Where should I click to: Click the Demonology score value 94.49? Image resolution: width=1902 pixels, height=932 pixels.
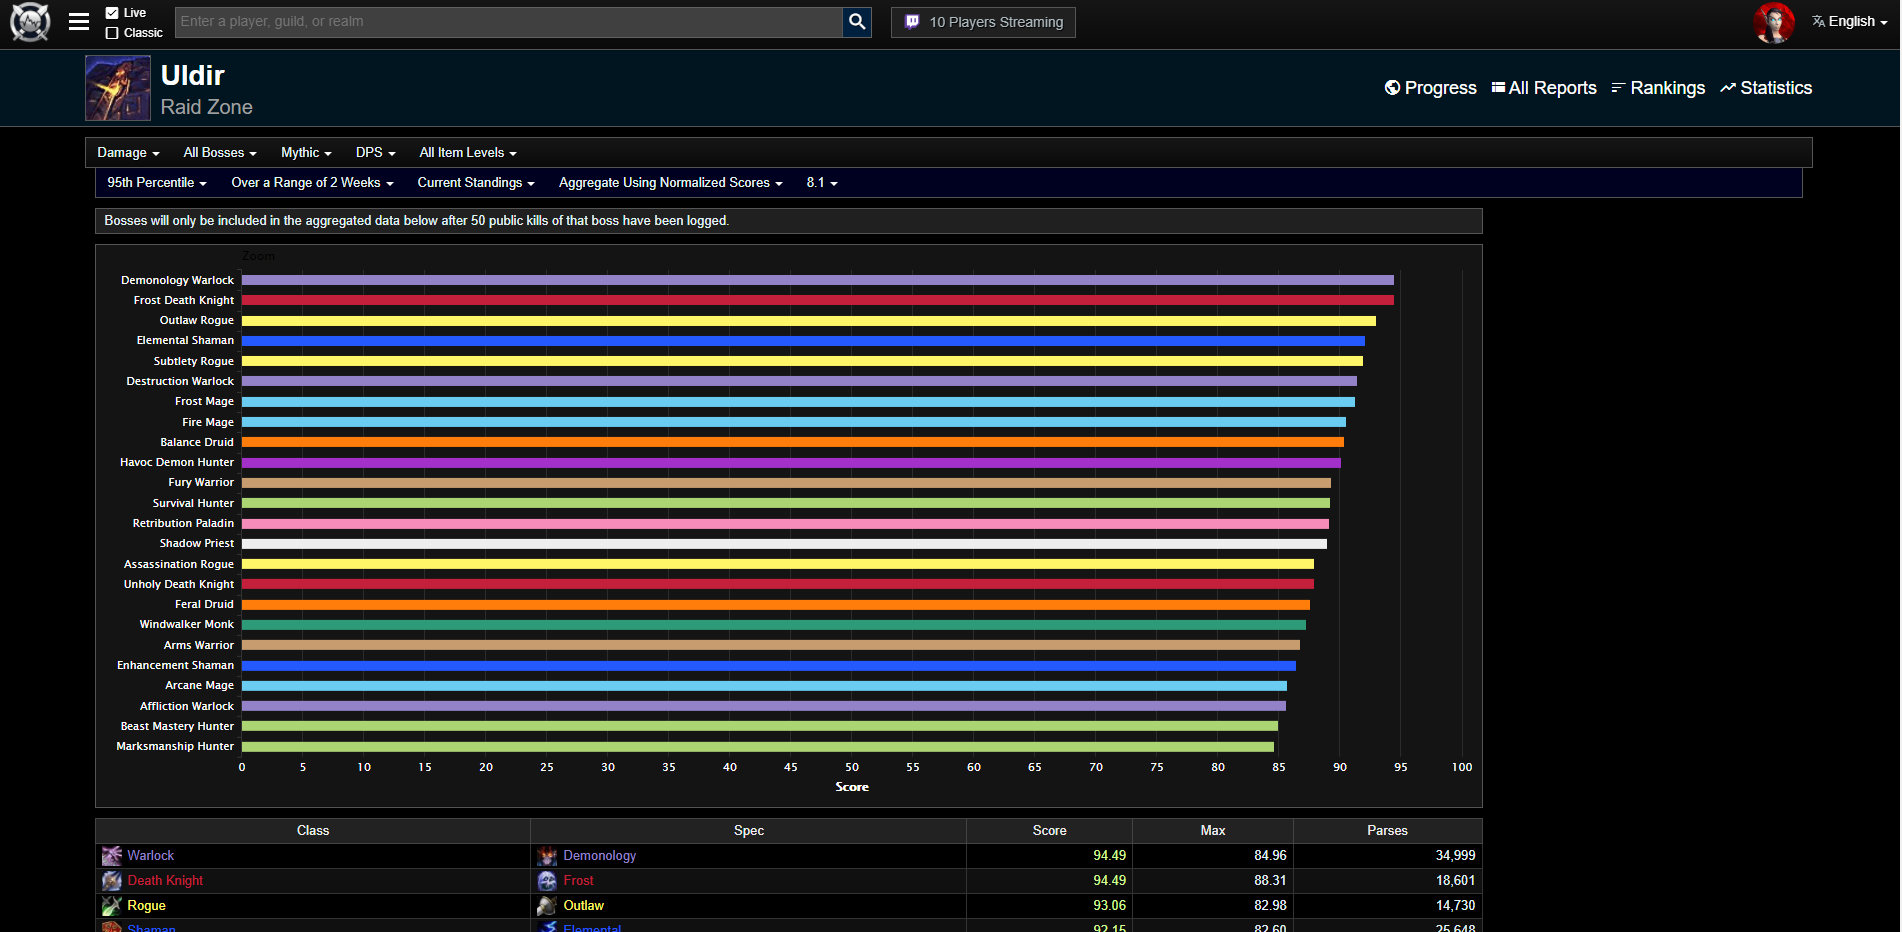(1109, 856)
